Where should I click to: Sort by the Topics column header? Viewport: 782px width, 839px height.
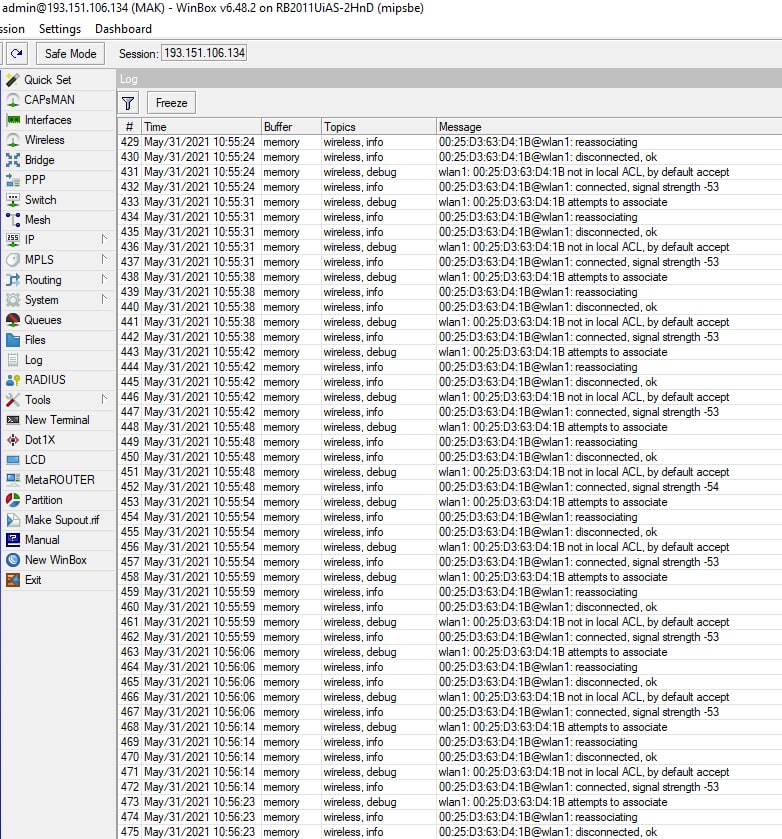pos(378,127)
